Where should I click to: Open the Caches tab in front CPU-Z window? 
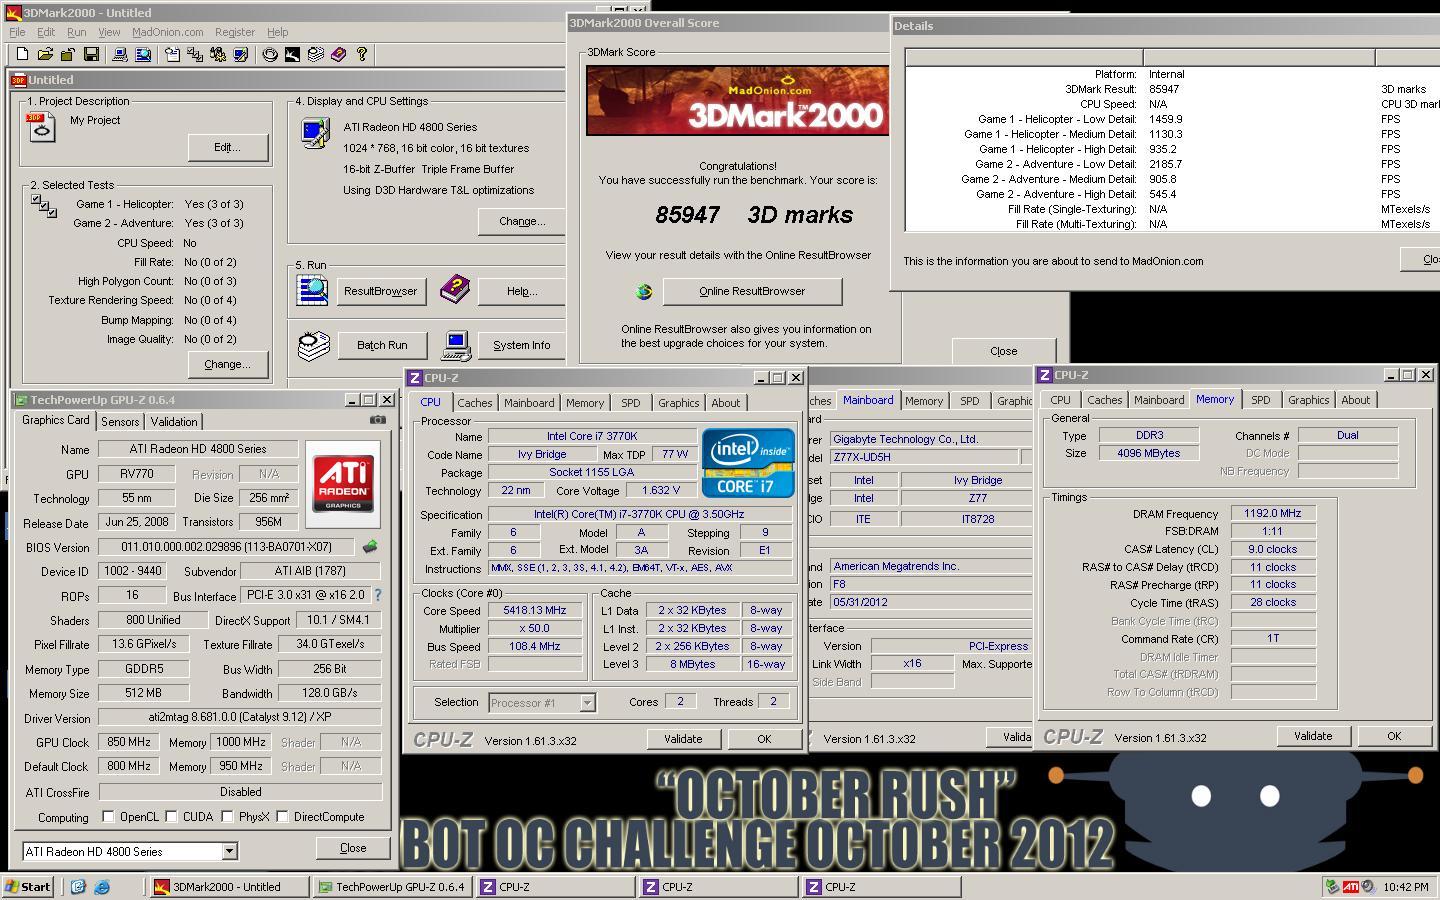pos(475,403)
